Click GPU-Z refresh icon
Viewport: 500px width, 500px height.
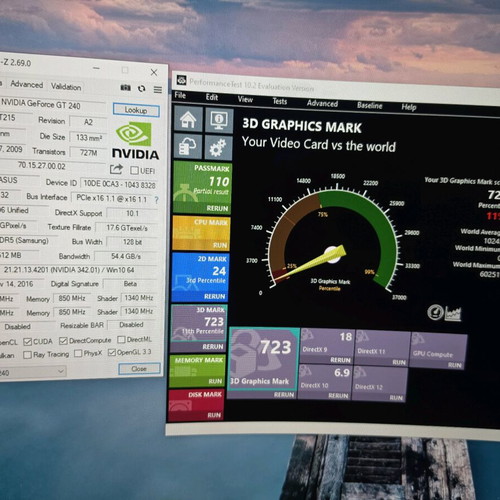[142, 88]
